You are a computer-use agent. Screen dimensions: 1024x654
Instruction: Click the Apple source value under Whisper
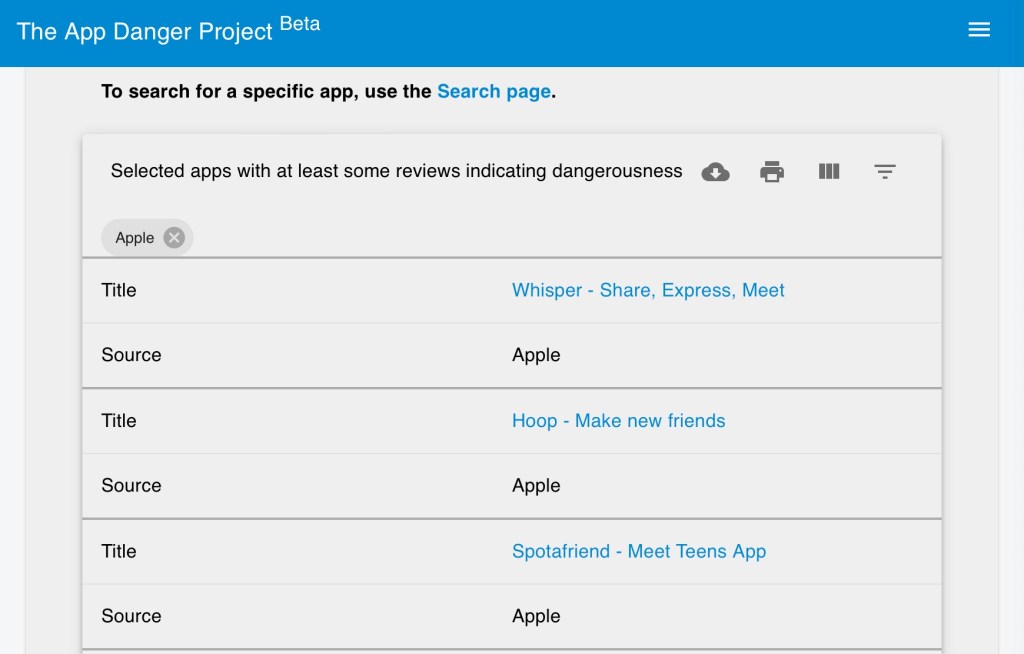(536, 355)
